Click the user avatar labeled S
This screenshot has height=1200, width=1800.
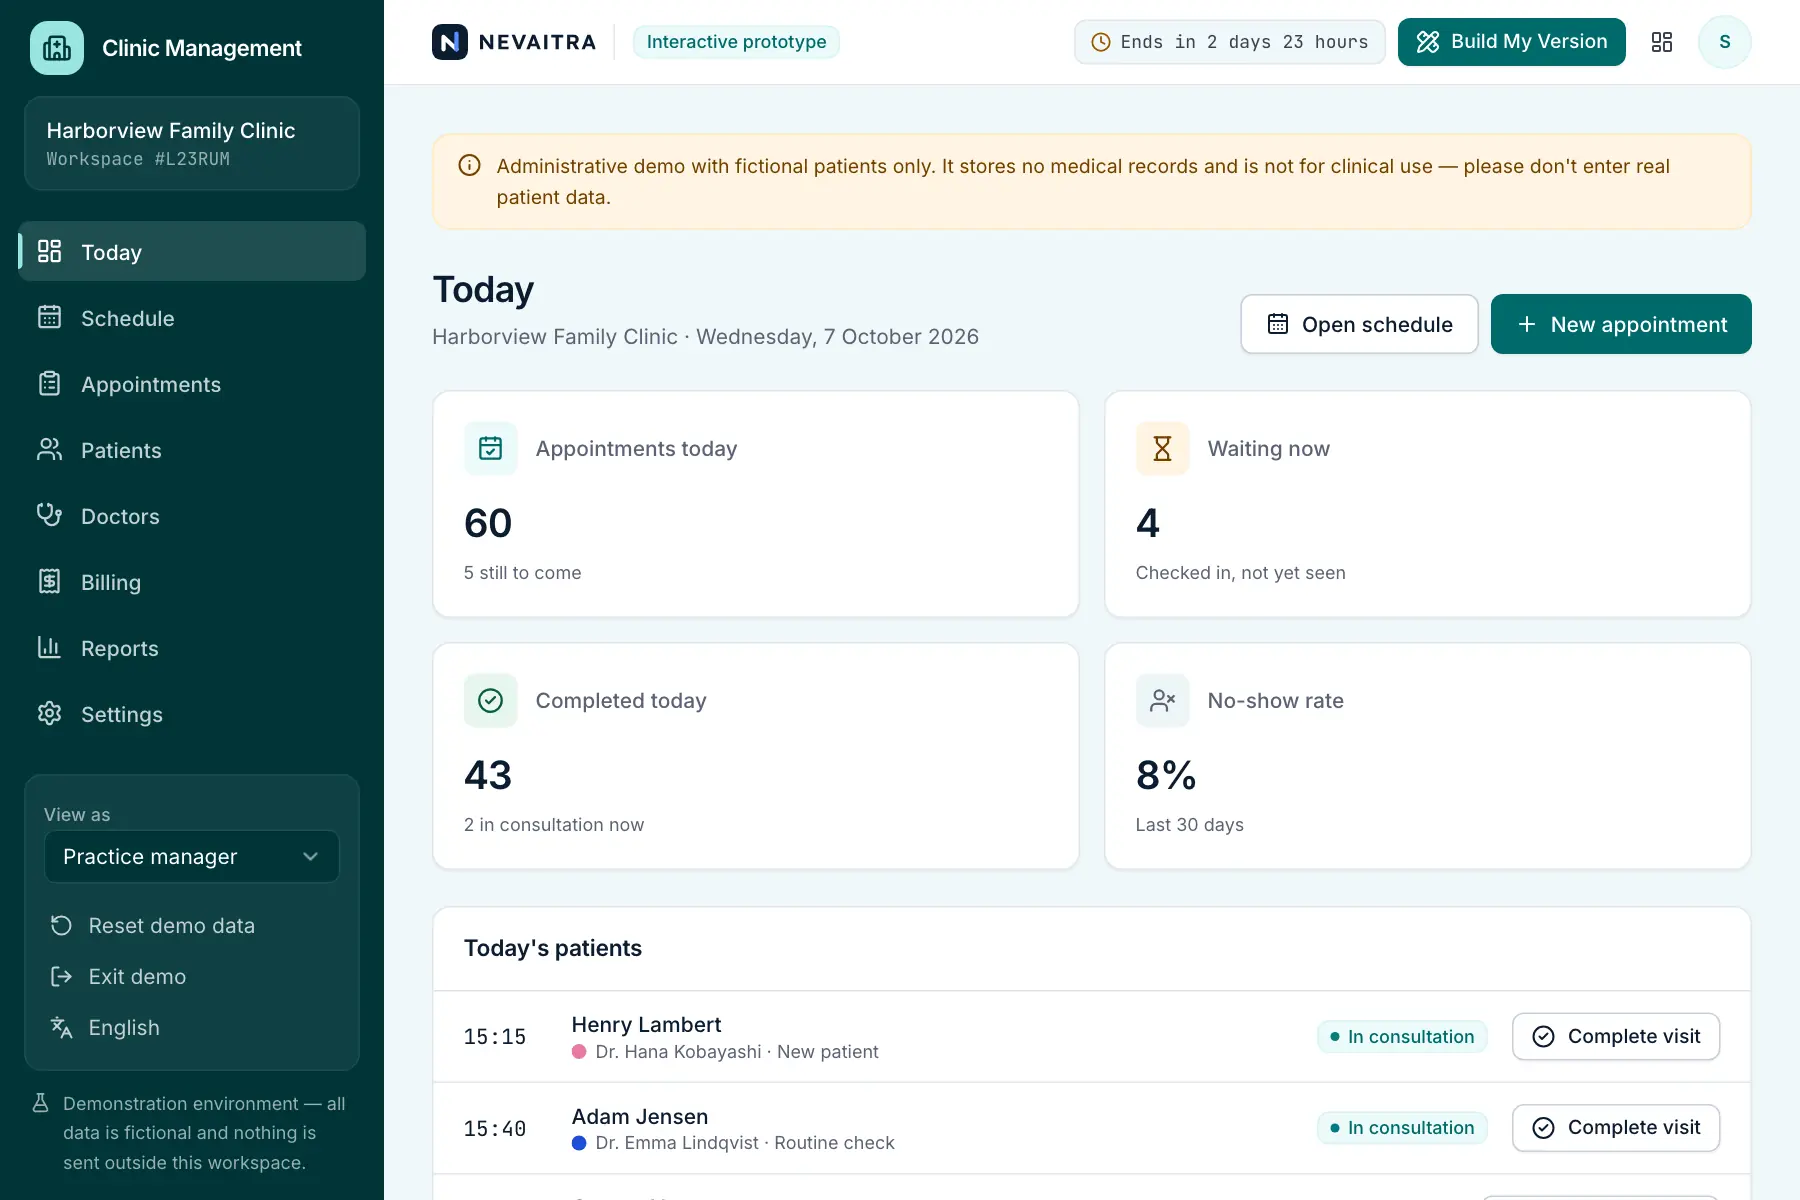coord(1725,42)
